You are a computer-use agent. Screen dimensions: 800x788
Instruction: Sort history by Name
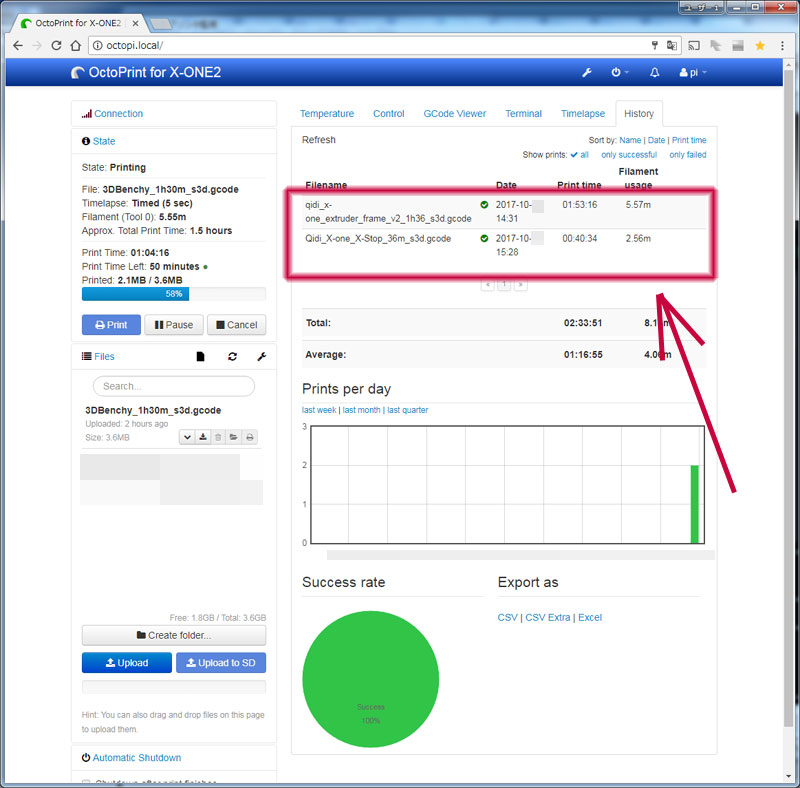631,140
